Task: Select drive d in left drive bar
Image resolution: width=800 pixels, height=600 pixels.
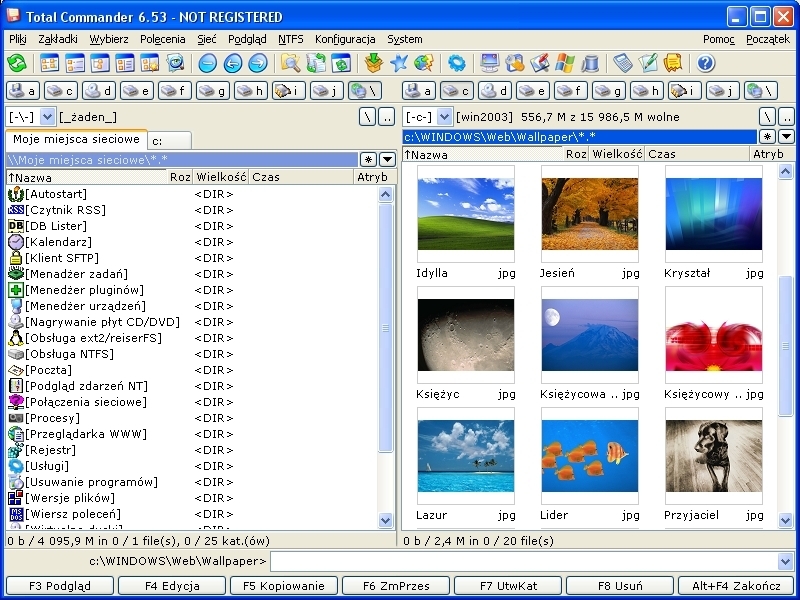Action: (99, 91)
